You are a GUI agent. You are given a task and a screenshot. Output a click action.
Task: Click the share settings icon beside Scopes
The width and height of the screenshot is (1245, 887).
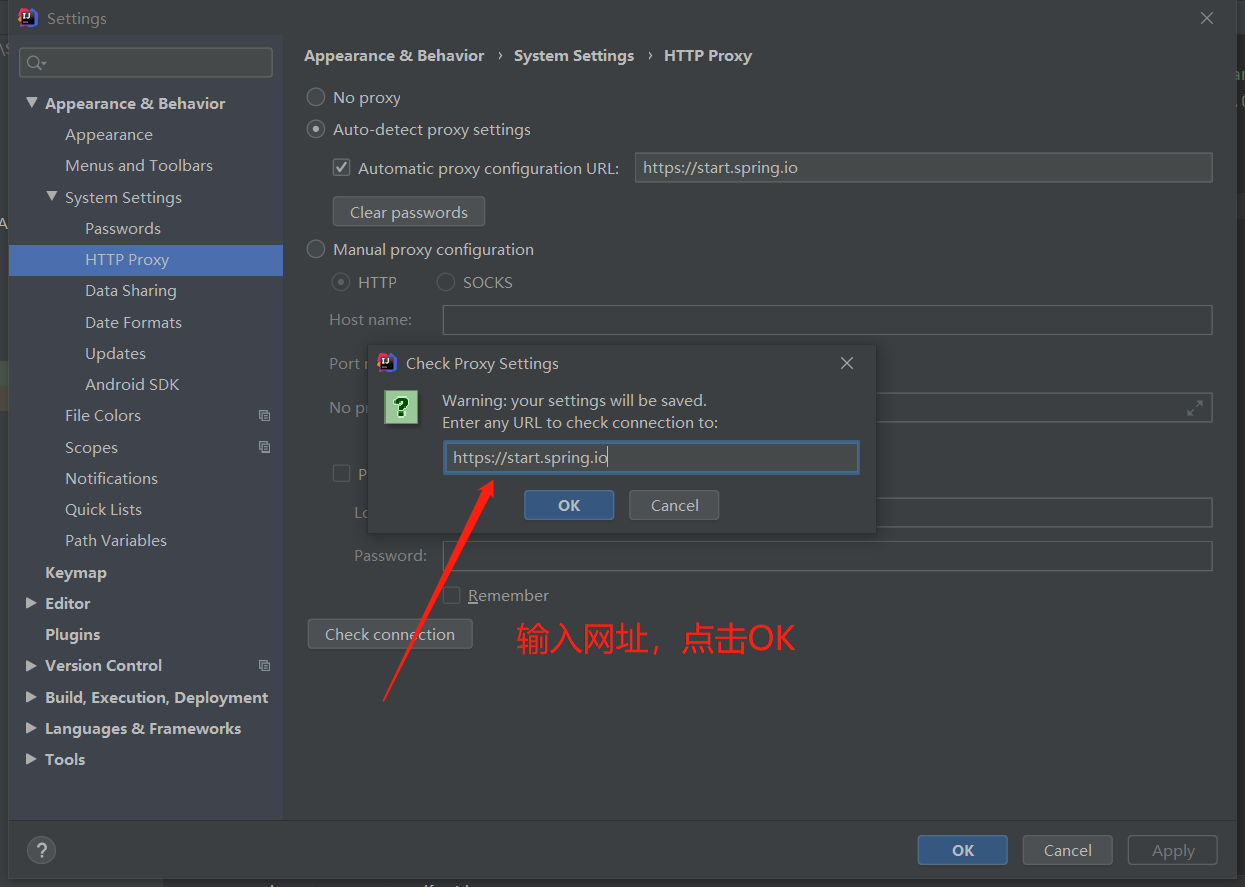coord(264,446)
